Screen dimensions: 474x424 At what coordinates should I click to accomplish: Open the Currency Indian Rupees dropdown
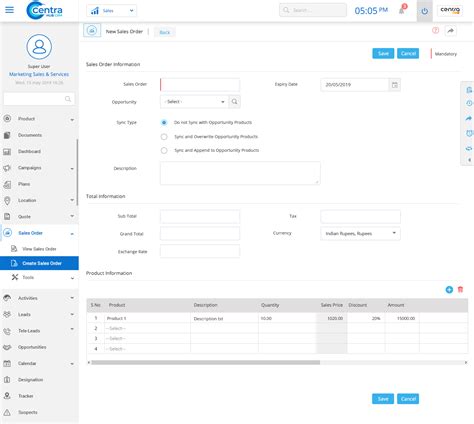coord(360,233)
